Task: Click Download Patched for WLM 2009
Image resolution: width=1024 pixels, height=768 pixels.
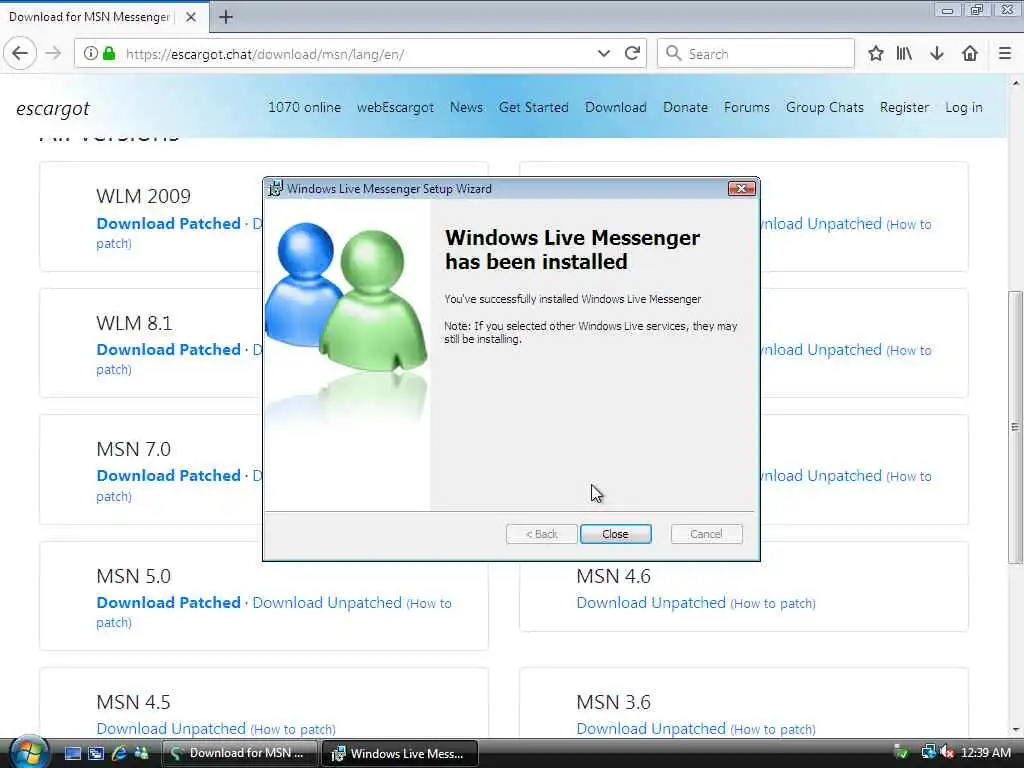Action: (168, 223)
